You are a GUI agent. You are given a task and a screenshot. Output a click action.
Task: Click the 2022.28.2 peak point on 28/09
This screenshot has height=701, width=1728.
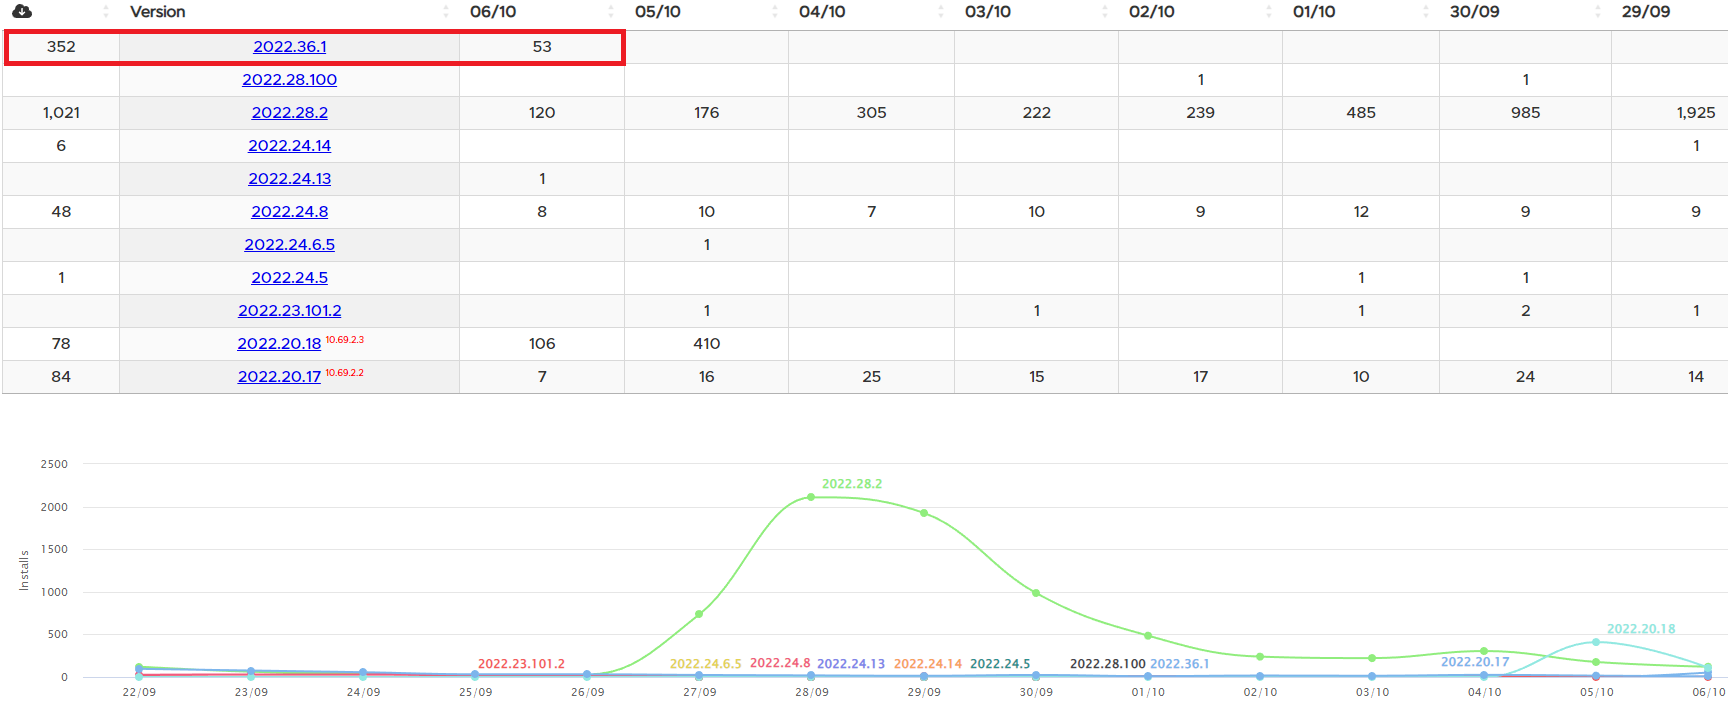tap(811, 497)
